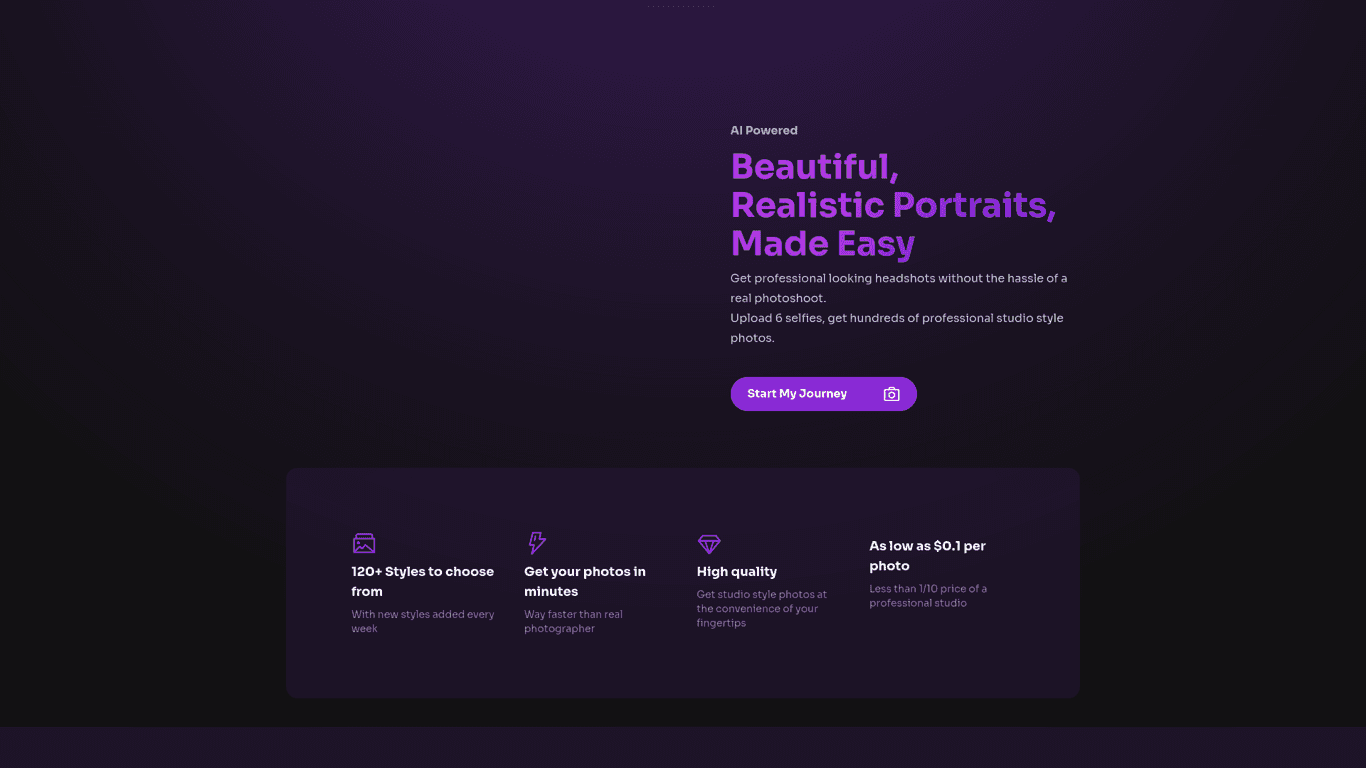1366x768 pixels.
Task: Click the Get professional looking headshots sentence
Action: point(899,288)
